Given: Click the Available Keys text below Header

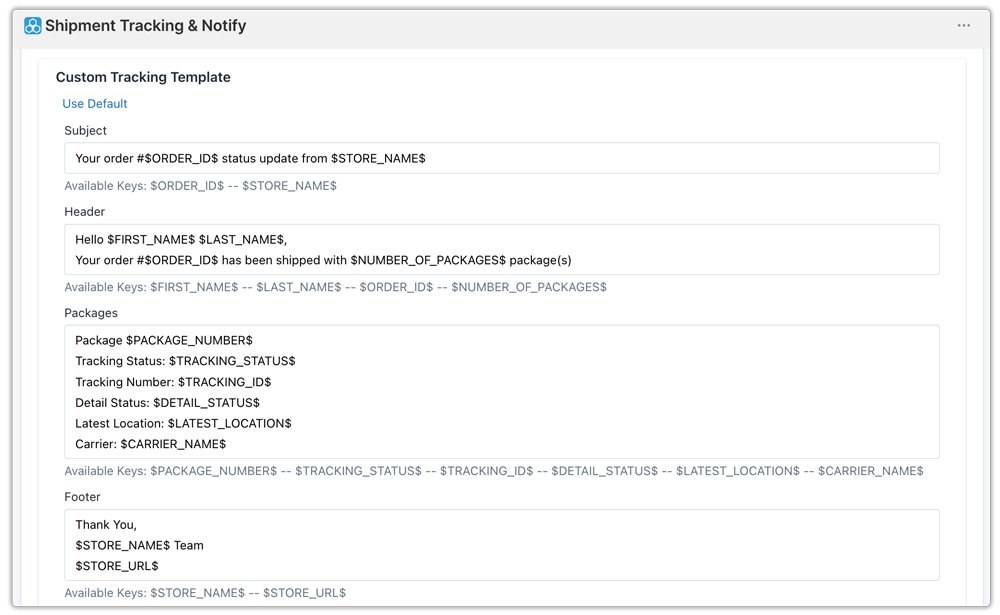Looking at the screenshot, I should tap(335, 287).
